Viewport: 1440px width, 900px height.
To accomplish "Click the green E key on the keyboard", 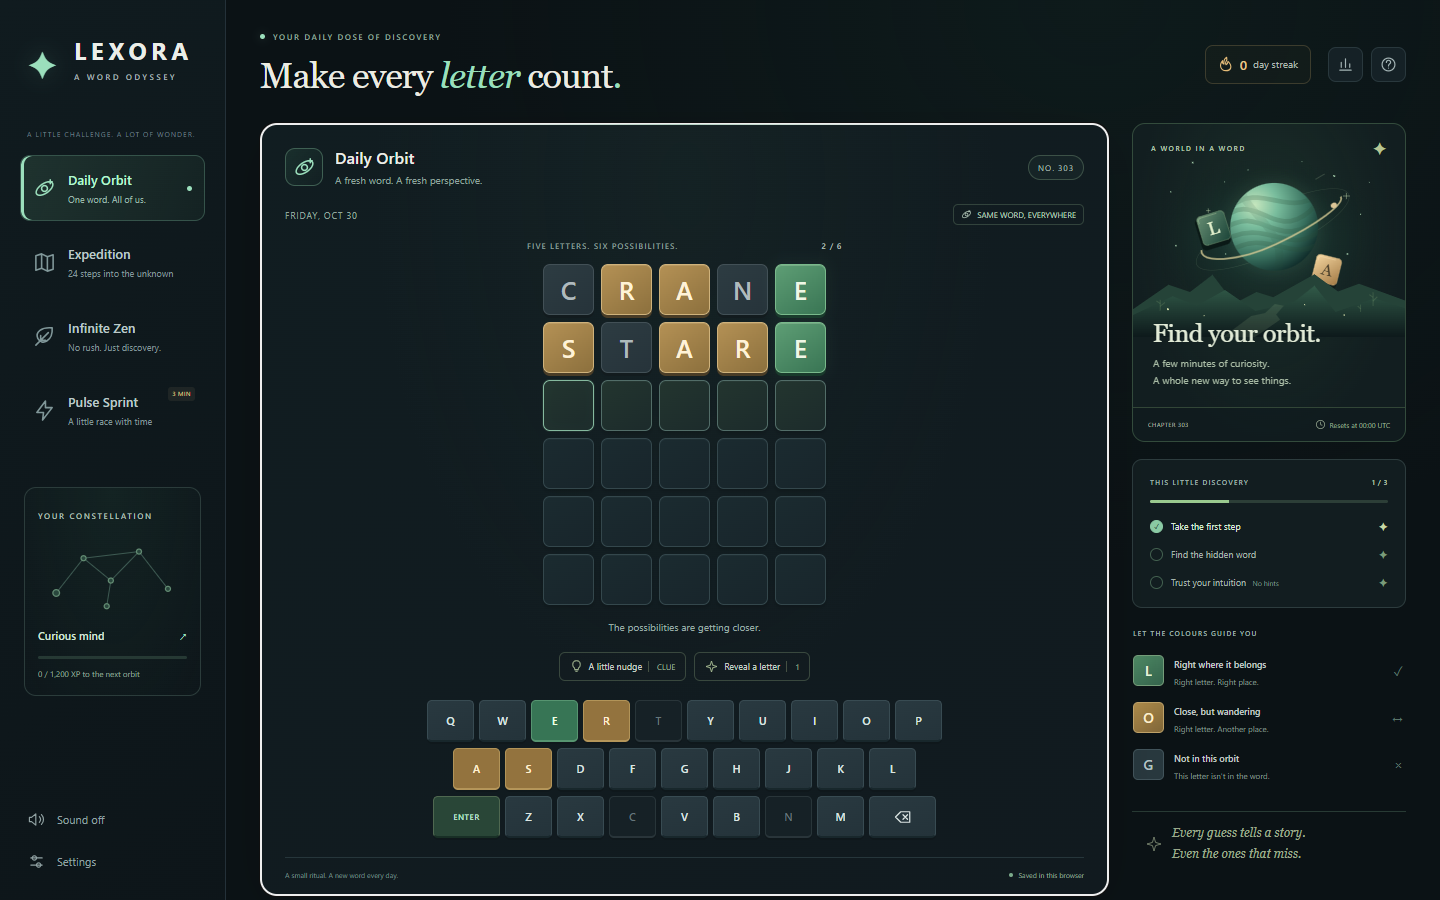I will [555, 721].
